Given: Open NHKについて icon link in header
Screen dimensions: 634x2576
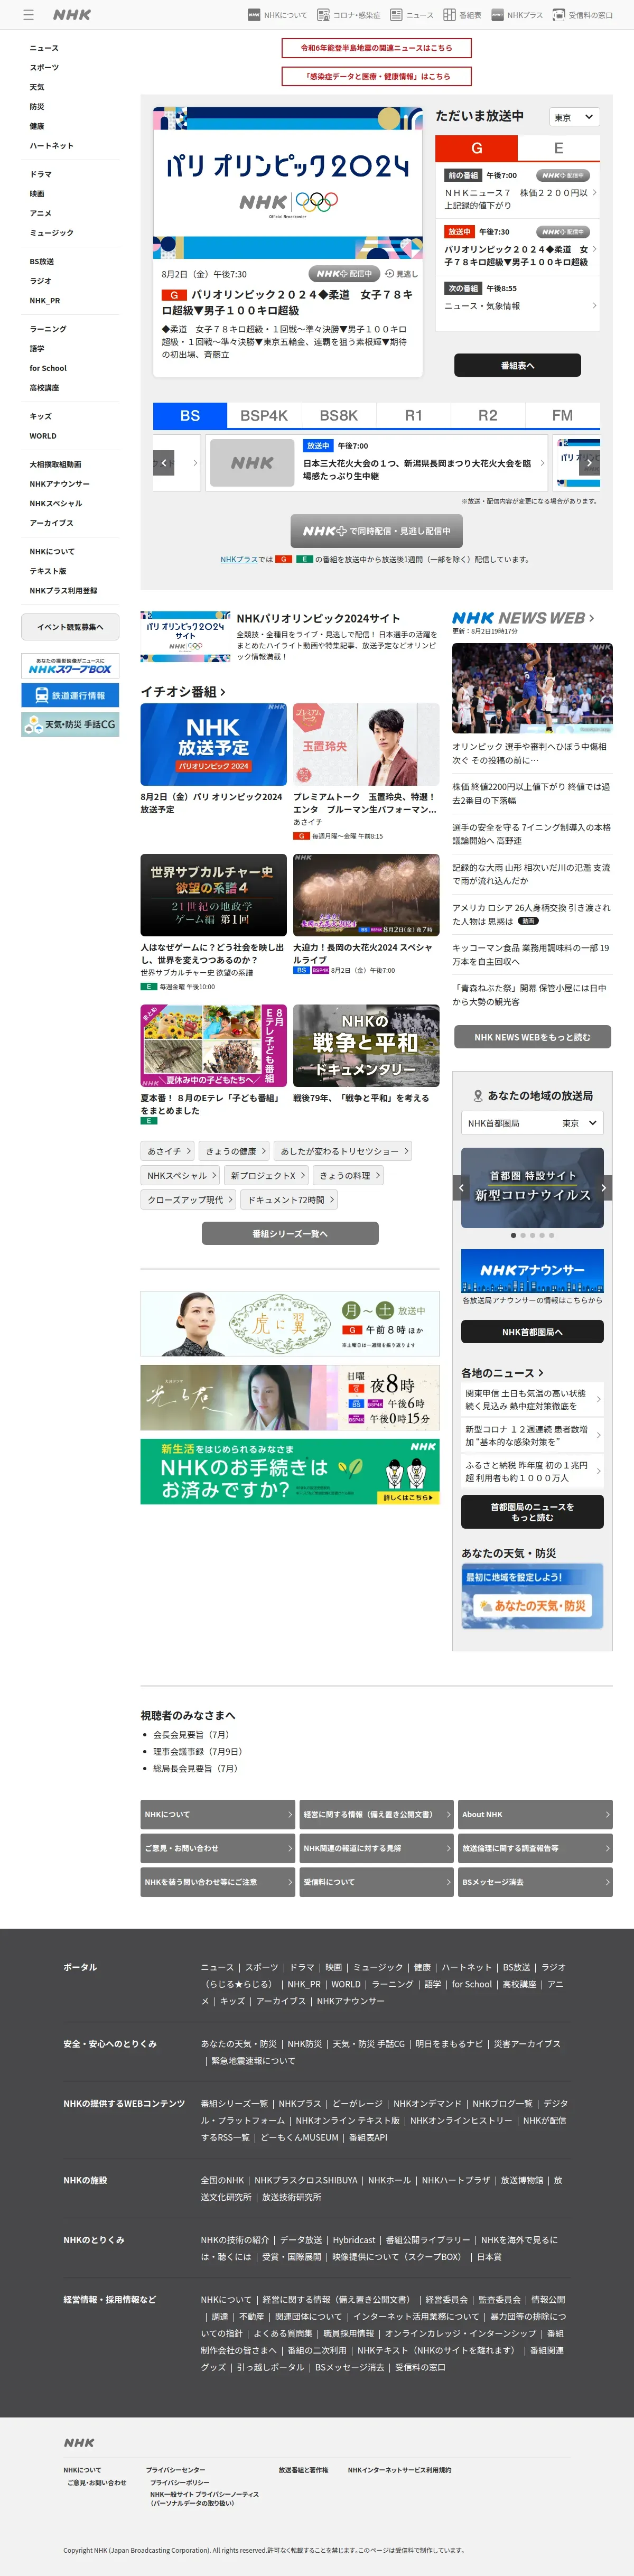Looking at the screenshot, I should [x=278, y=15].
